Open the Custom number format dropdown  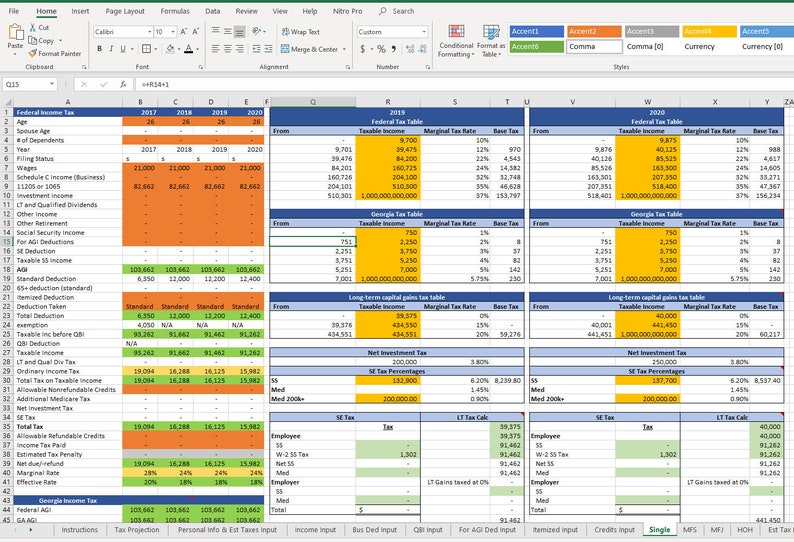pyautogui.click(x=424, y=31)
